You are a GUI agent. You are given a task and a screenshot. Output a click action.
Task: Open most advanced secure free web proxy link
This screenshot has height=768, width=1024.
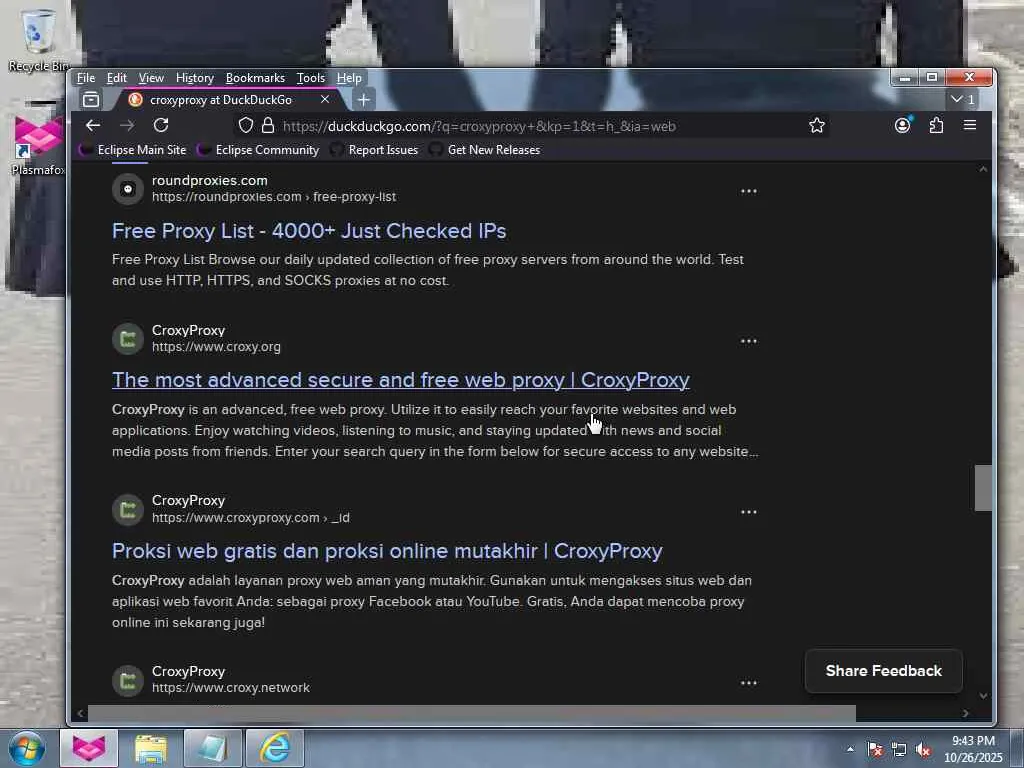click(x=400, y=380)
